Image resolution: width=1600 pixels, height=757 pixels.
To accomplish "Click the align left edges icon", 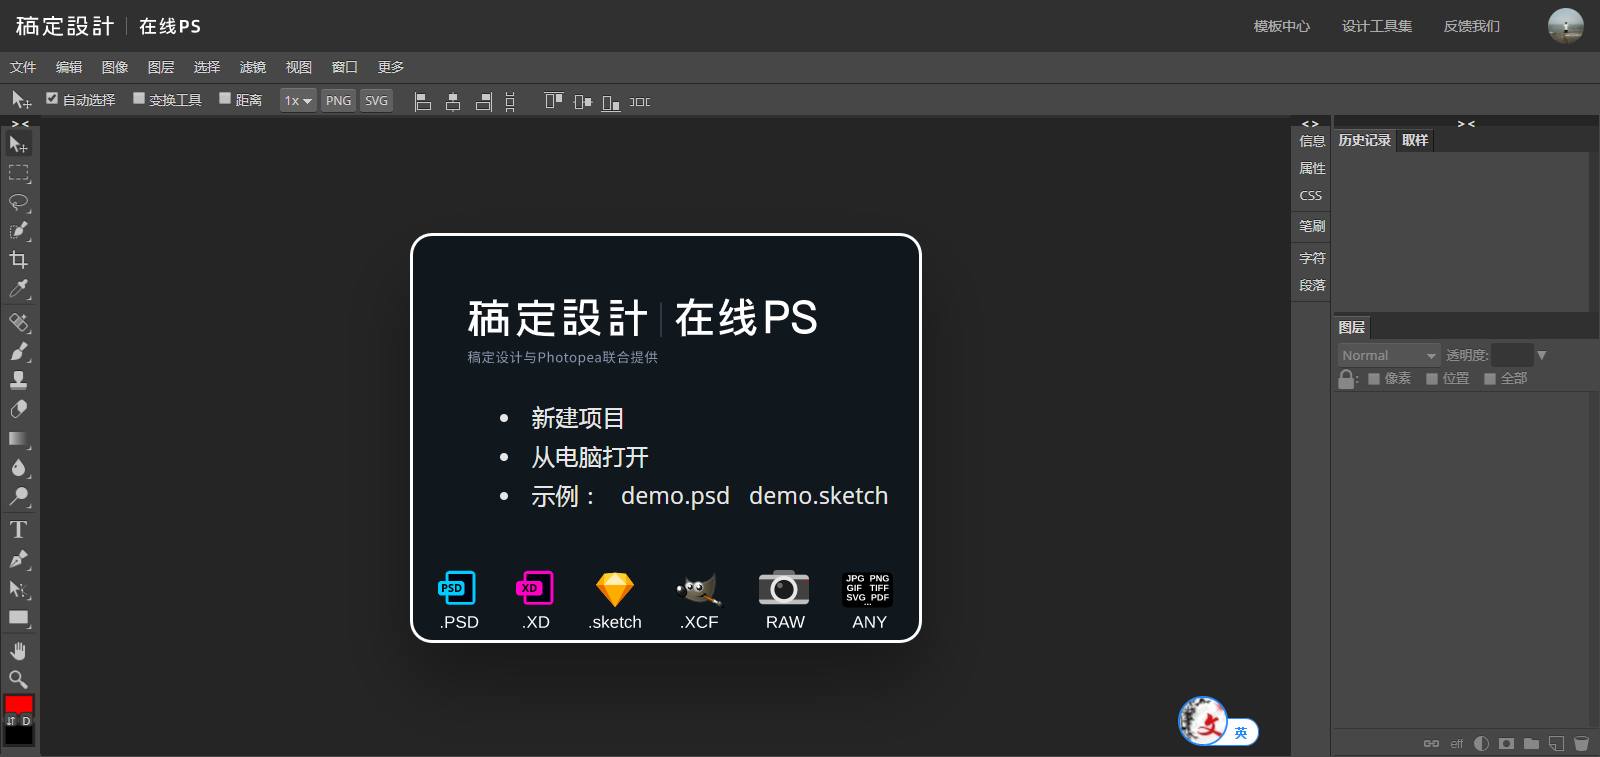I will (x=423, y=101).
